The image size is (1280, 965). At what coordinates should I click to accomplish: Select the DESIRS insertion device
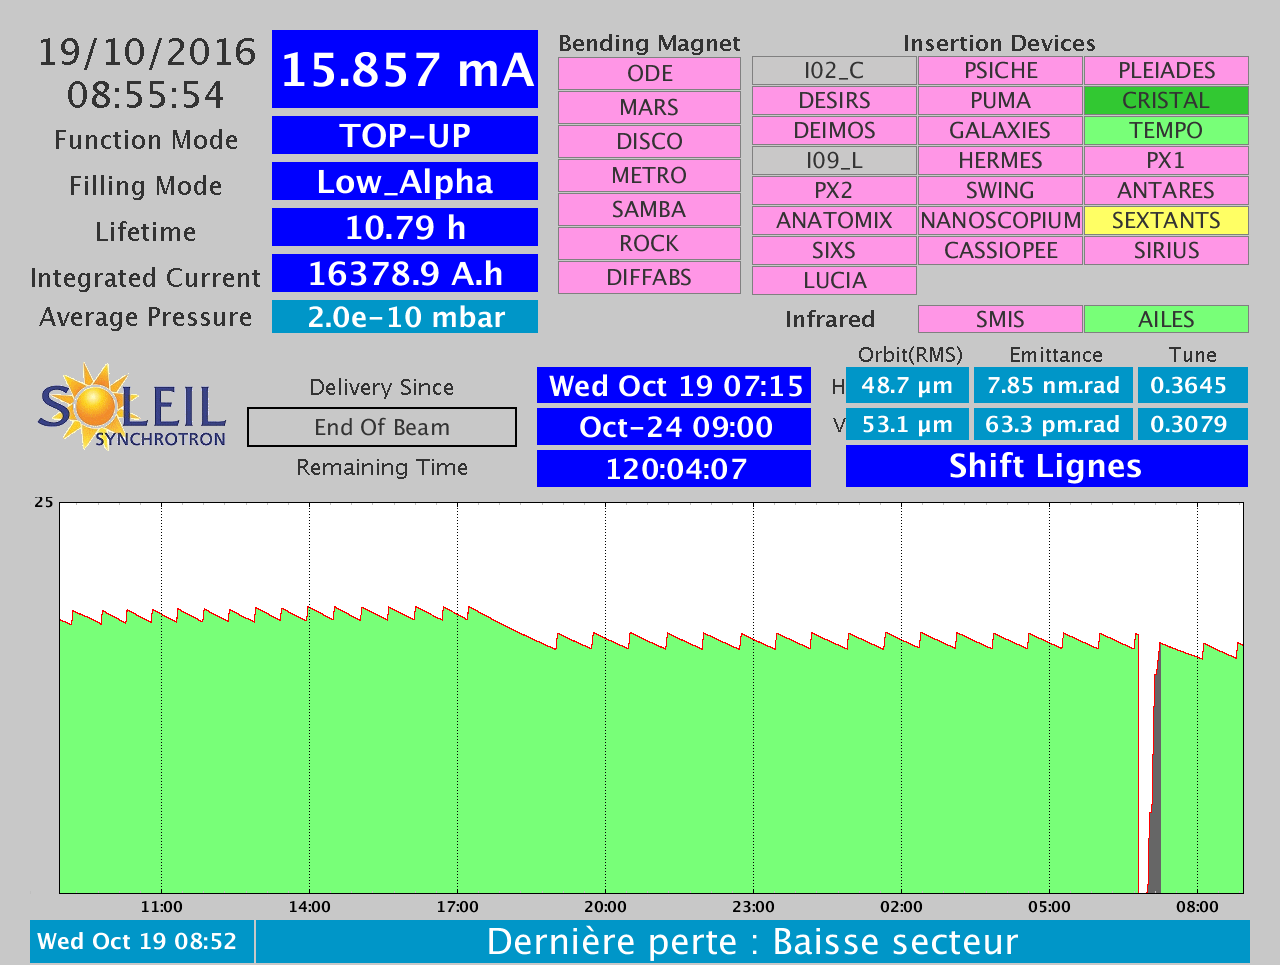pyautogui.click(x=834, y=100)
